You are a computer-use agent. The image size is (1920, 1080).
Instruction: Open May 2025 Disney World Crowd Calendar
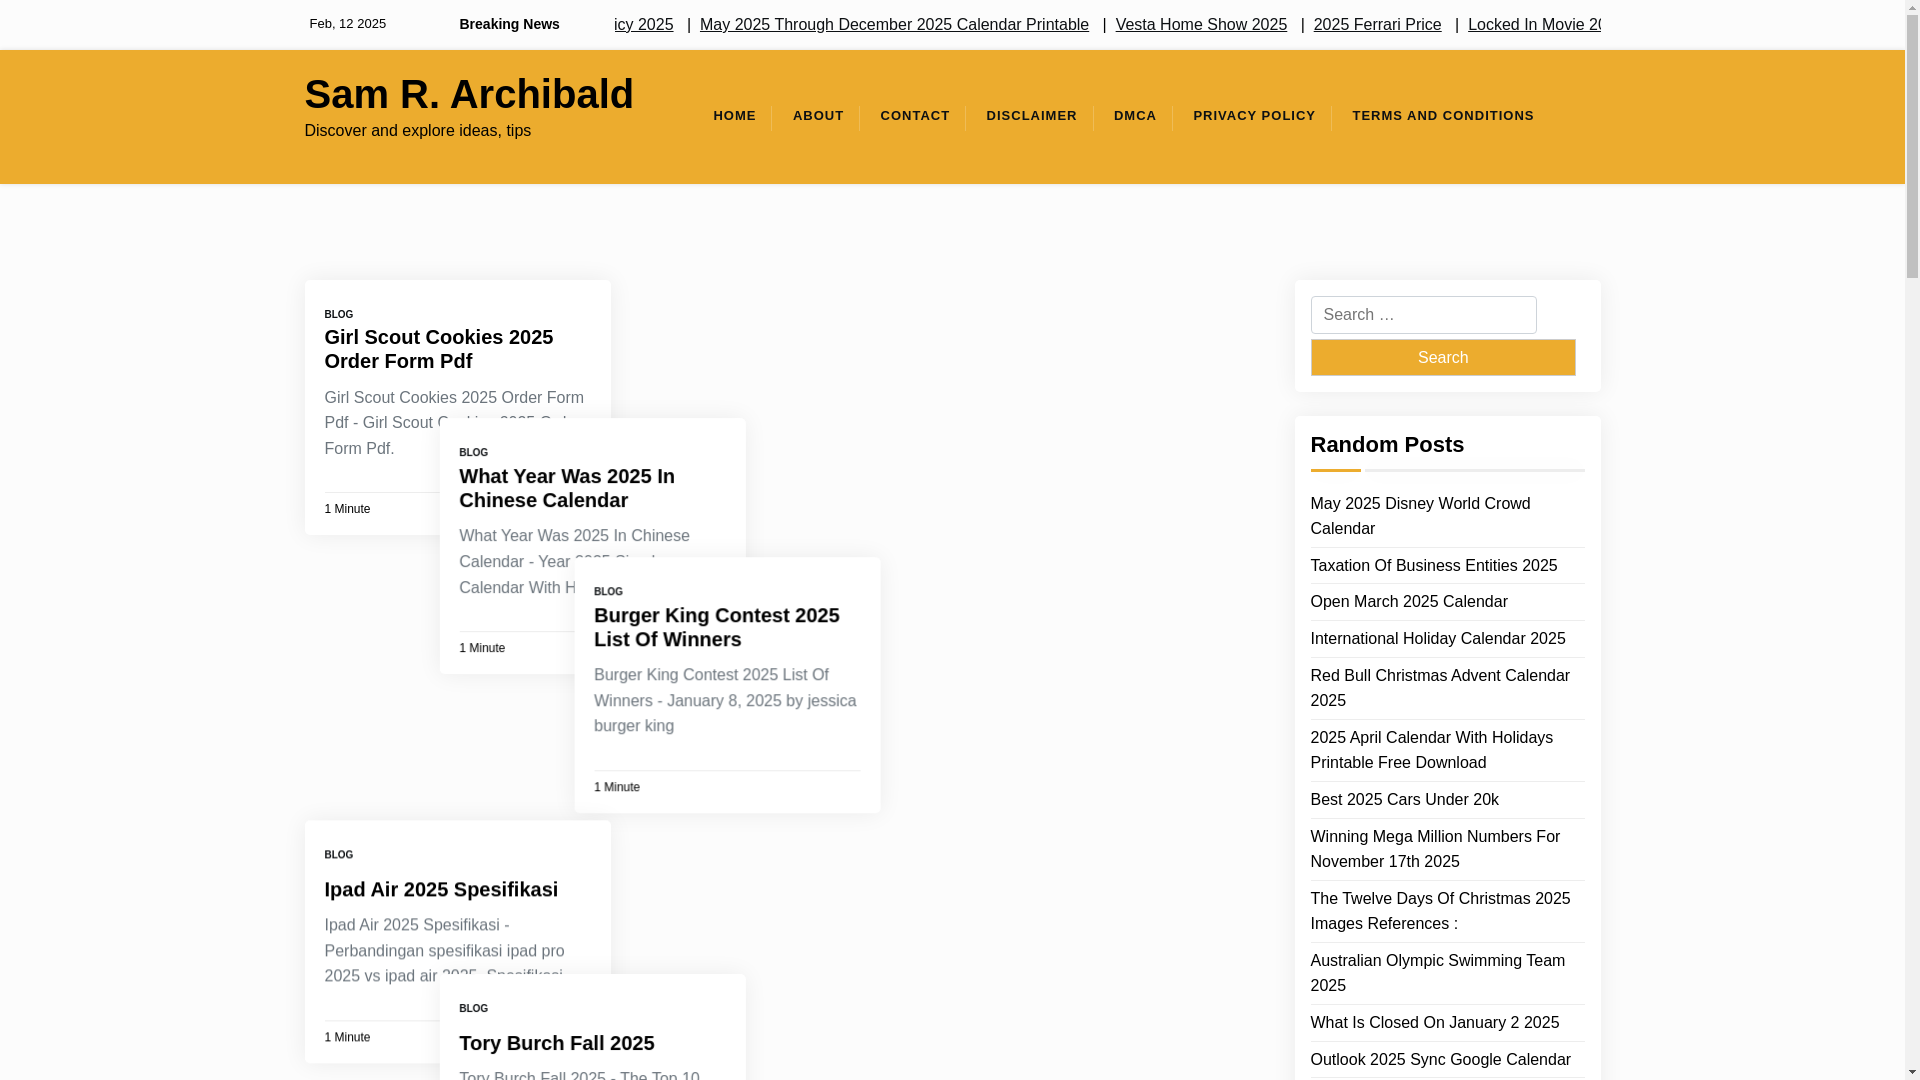[1420, 516]
